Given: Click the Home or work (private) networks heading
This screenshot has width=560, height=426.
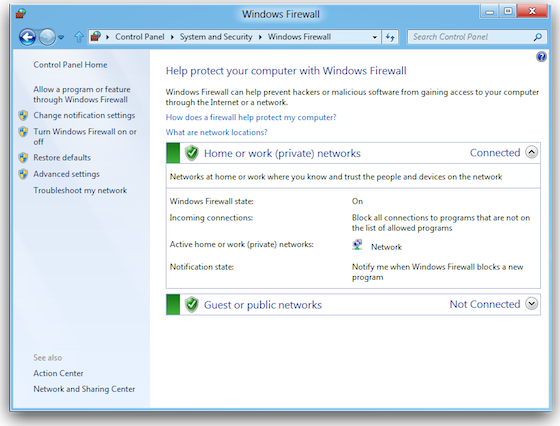Looking at the screenshot, I should 282,153.
